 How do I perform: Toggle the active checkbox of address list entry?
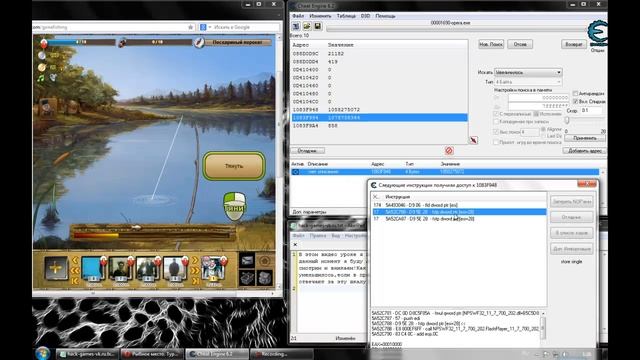coord(296,172)
